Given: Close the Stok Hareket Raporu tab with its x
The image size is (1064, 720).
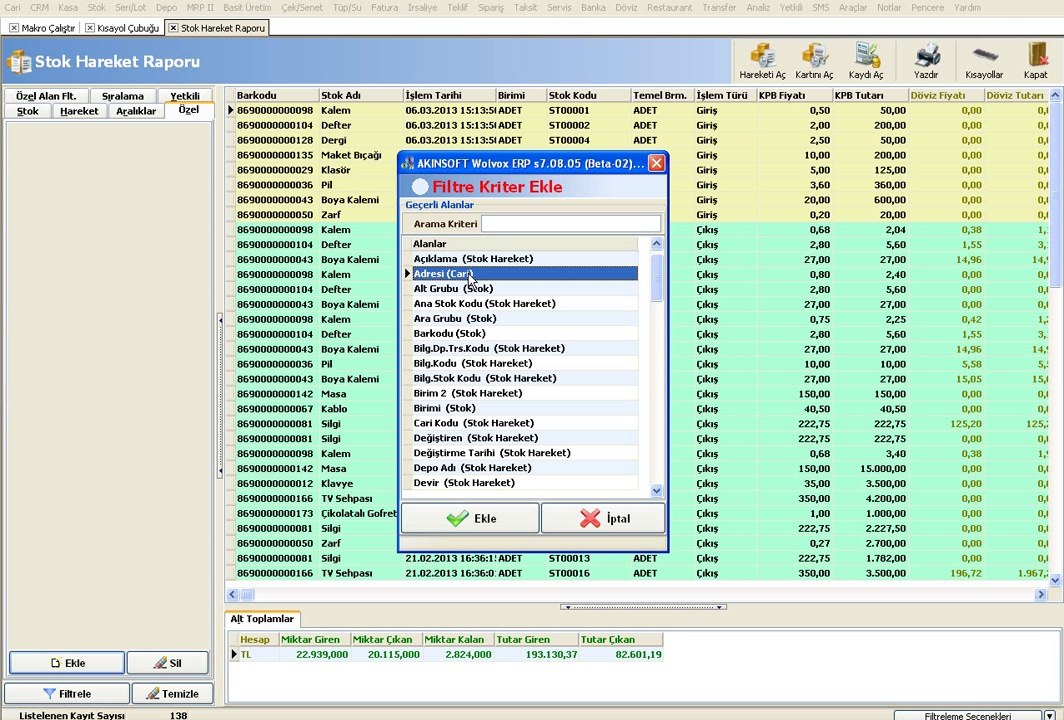Looking at the screenshot, I should [x=173, y=28].
